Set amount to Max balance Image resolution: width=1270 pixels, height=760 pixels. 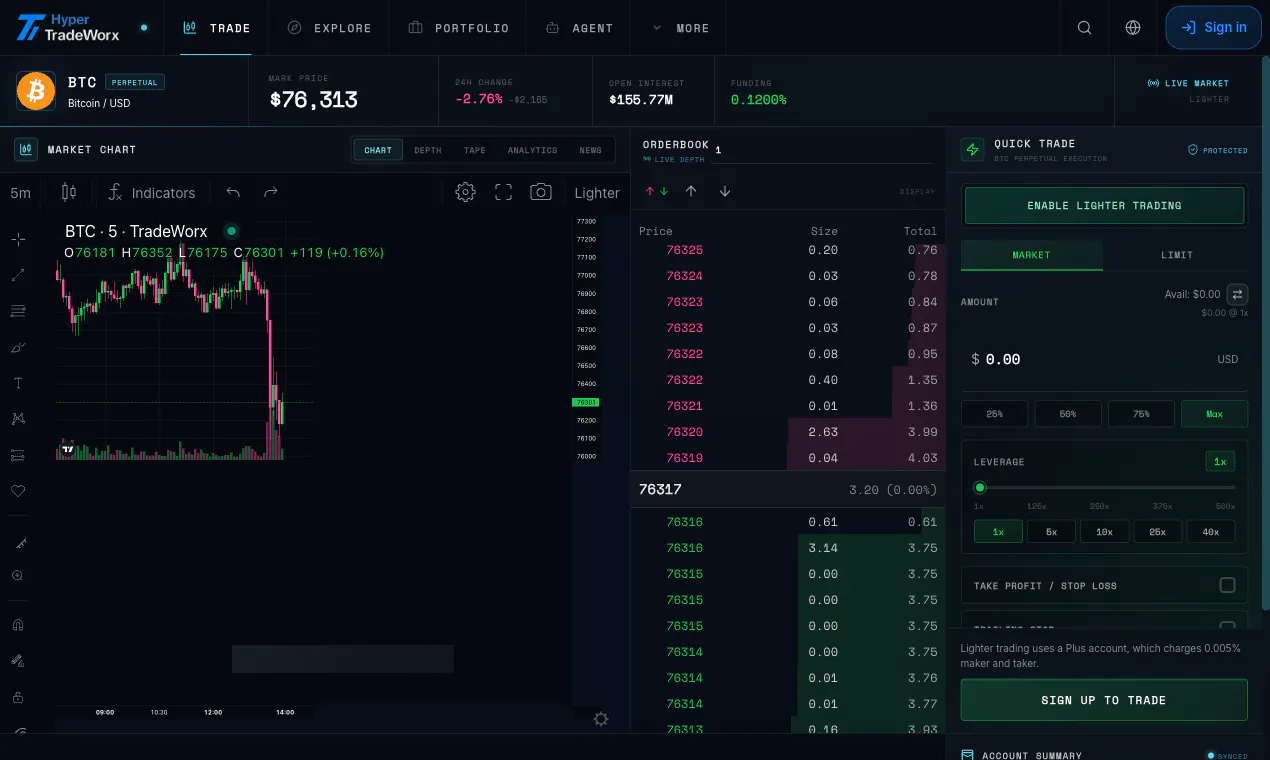[1214, 413]
